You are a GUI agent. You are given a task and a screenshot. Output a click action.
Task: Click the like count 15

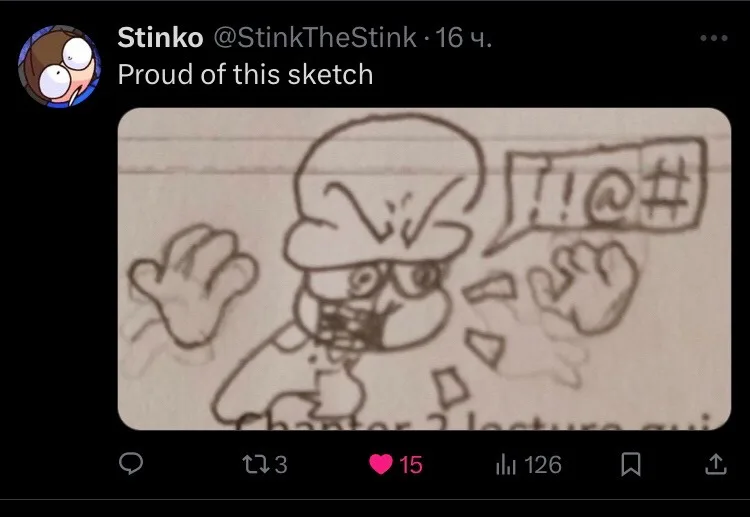[x=411, y=464]
